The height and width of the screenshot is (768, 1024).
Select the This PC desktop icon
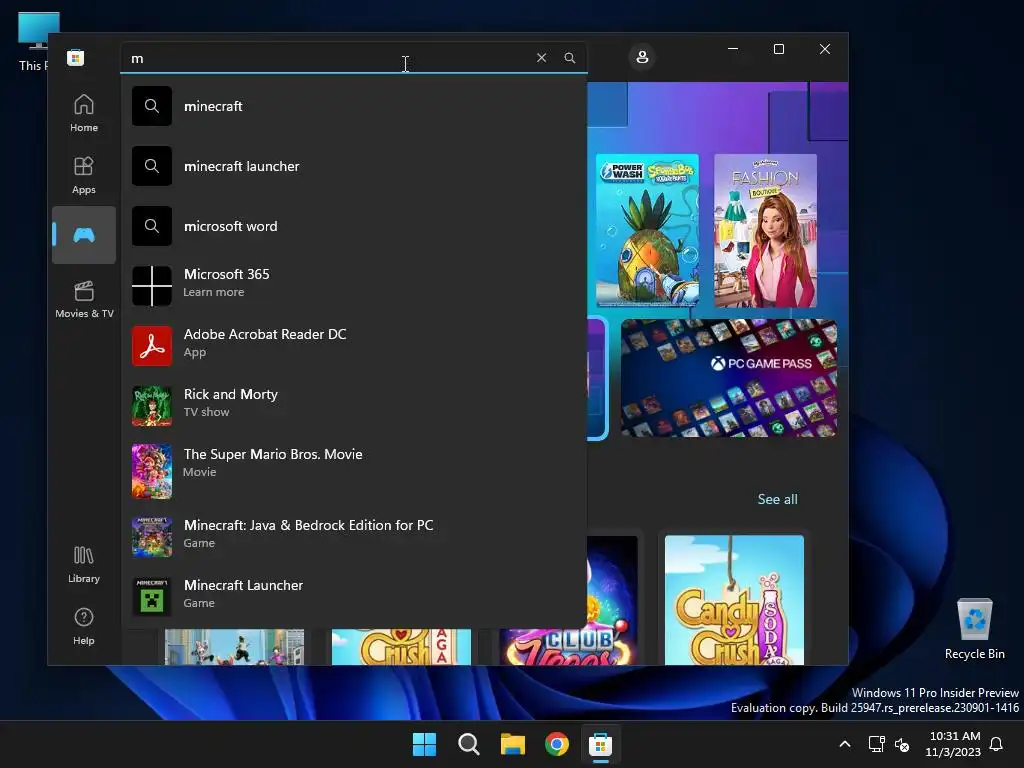(x=31, y=42)
